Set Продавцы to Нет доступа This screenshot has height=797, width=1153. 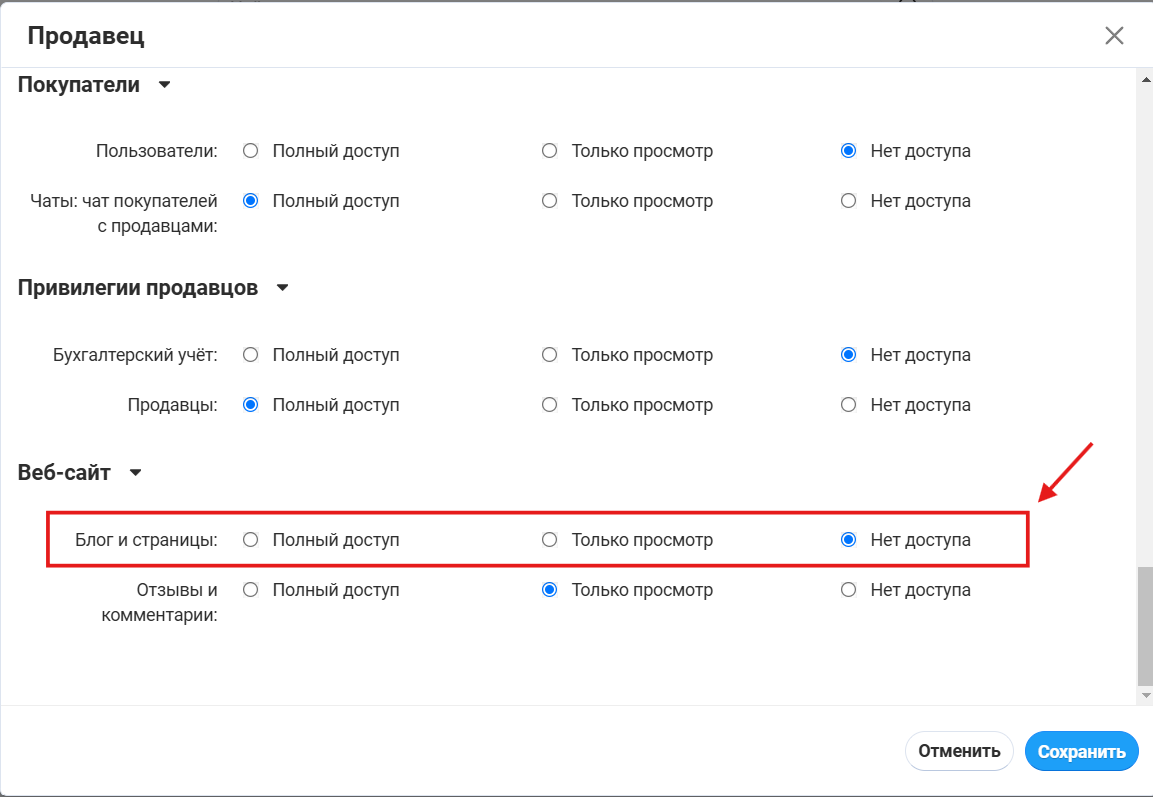point(849,405)
